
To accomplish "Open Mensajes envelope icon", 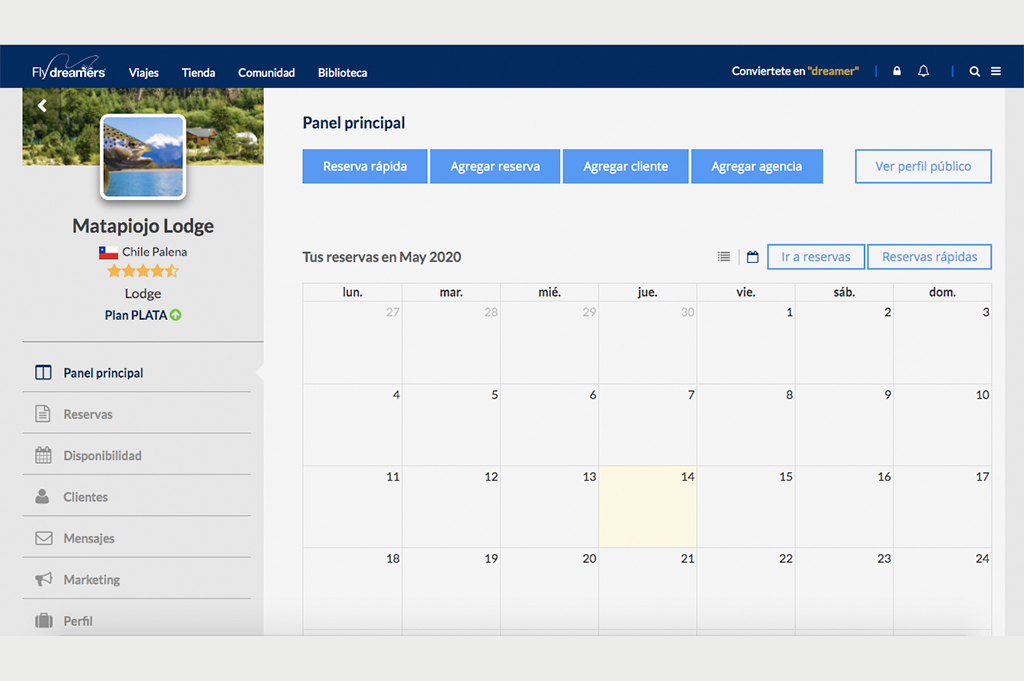I will coord(43,538).
